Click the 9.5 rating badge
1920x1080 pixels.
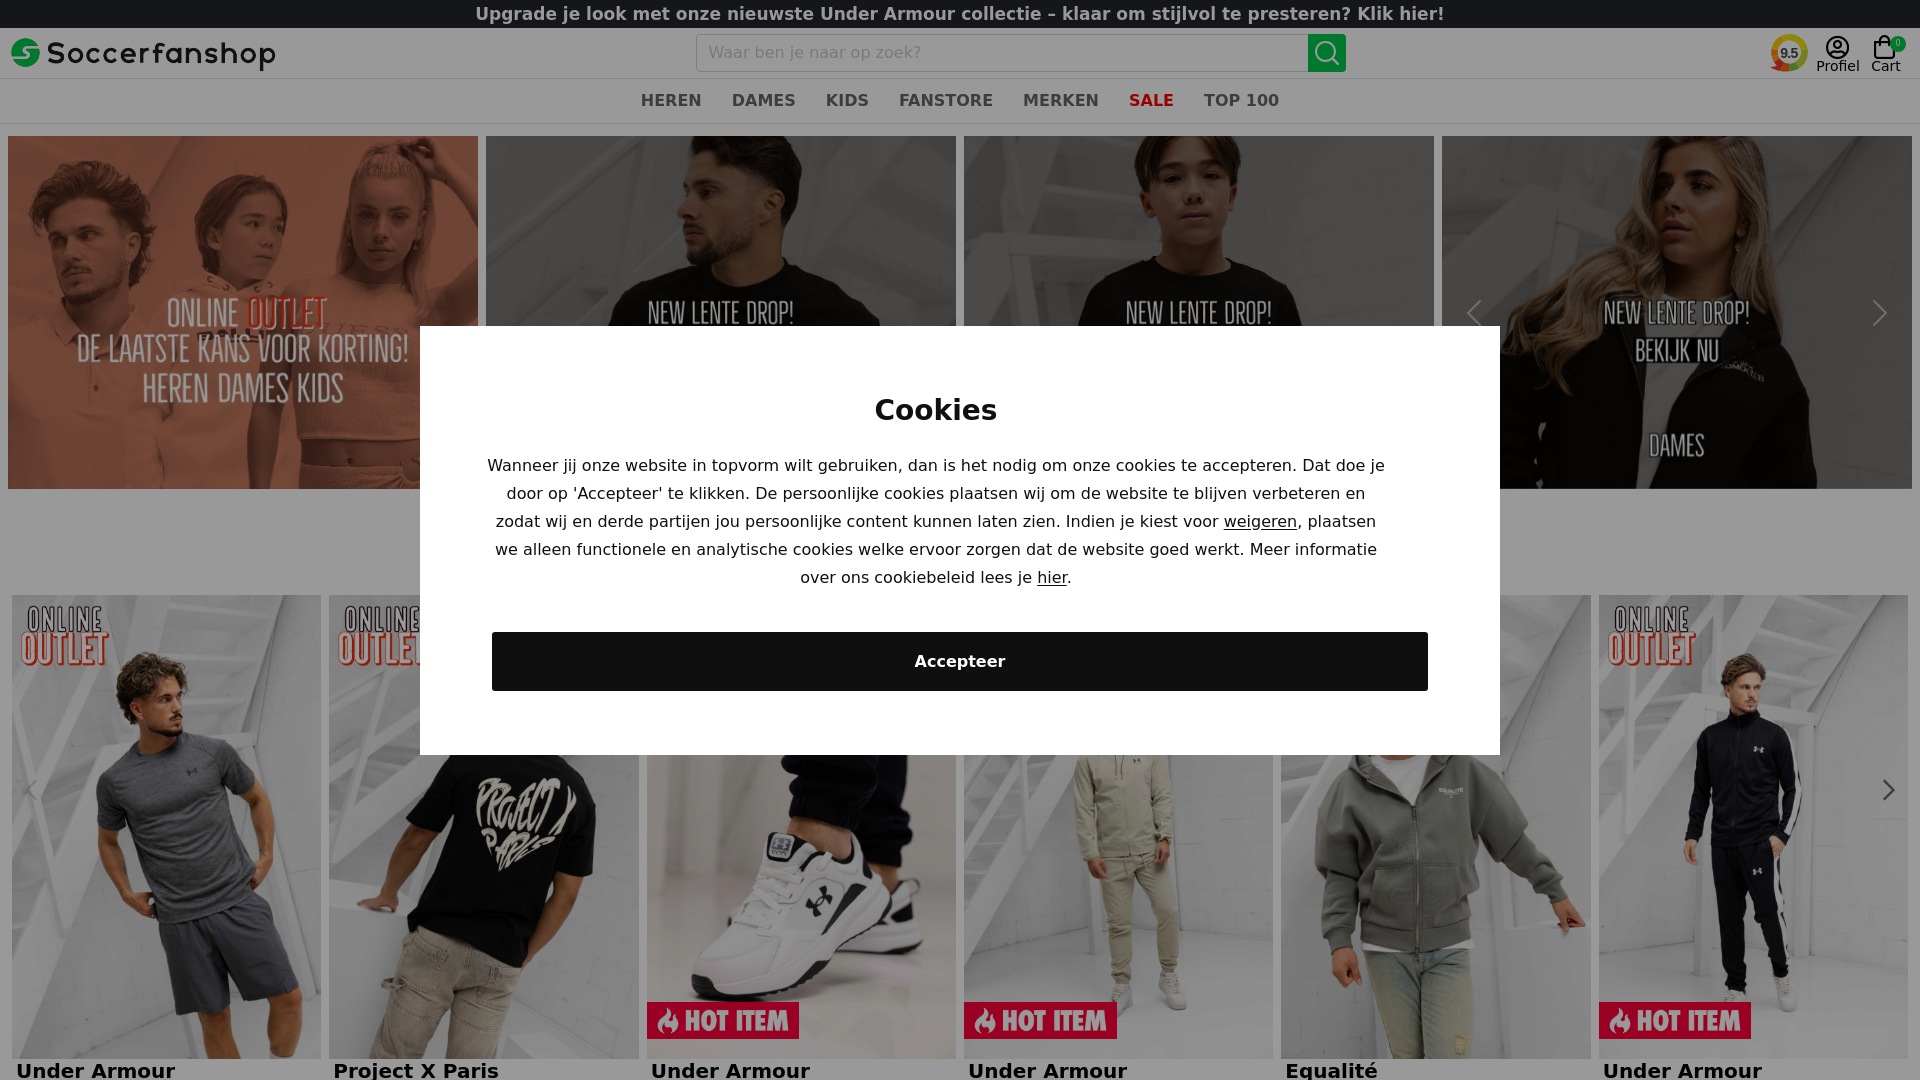pos(1789,53)
